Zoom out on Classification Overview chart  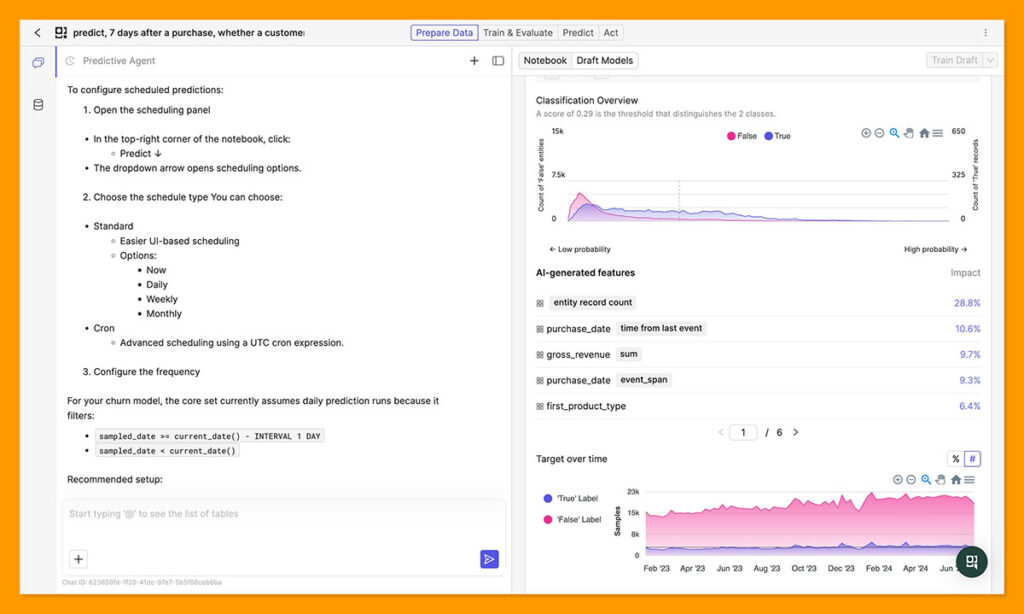[x=879, y=133]
